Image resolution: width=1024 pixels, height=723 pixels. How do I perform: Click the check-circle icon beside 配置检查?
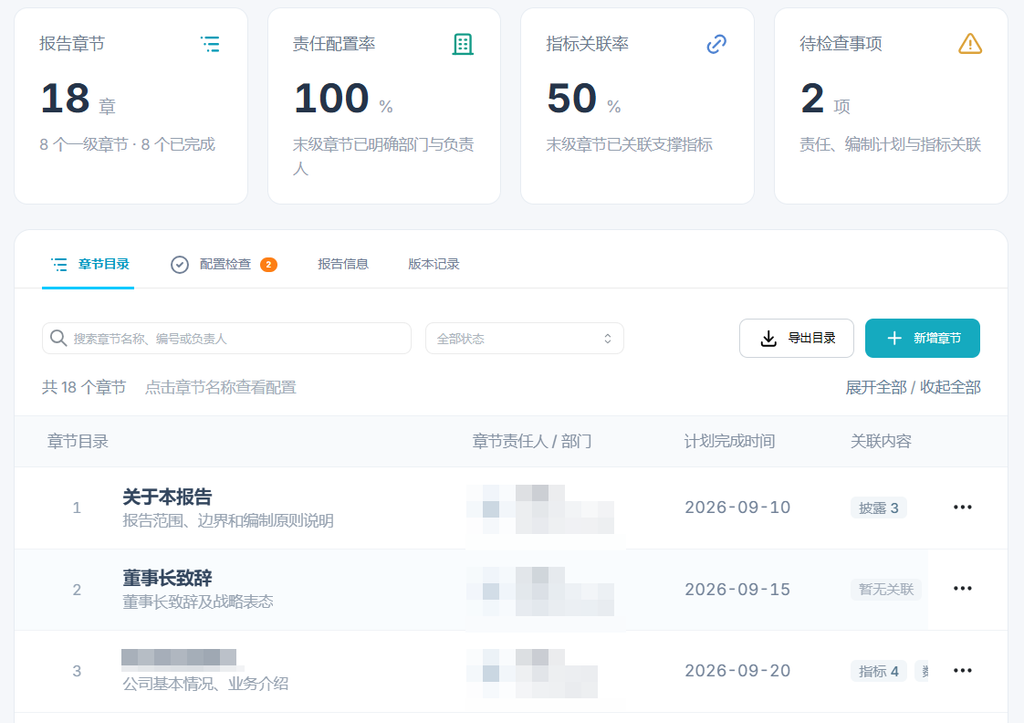180,264
